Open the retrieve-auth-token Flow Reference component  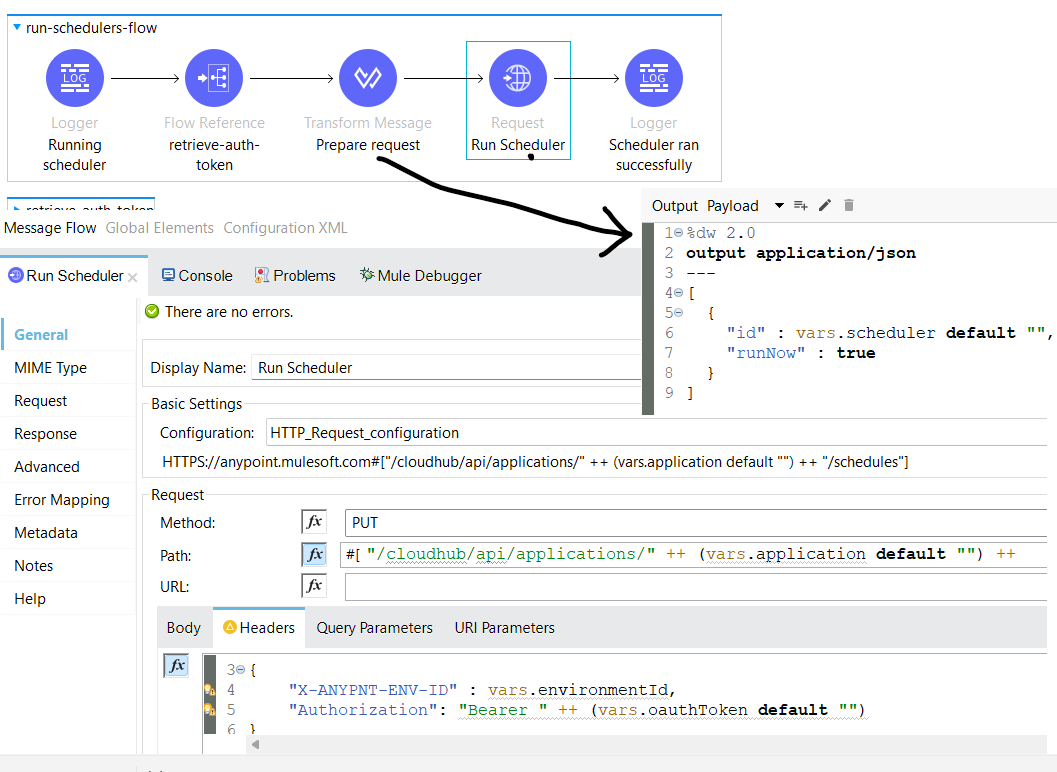(213, 78)
